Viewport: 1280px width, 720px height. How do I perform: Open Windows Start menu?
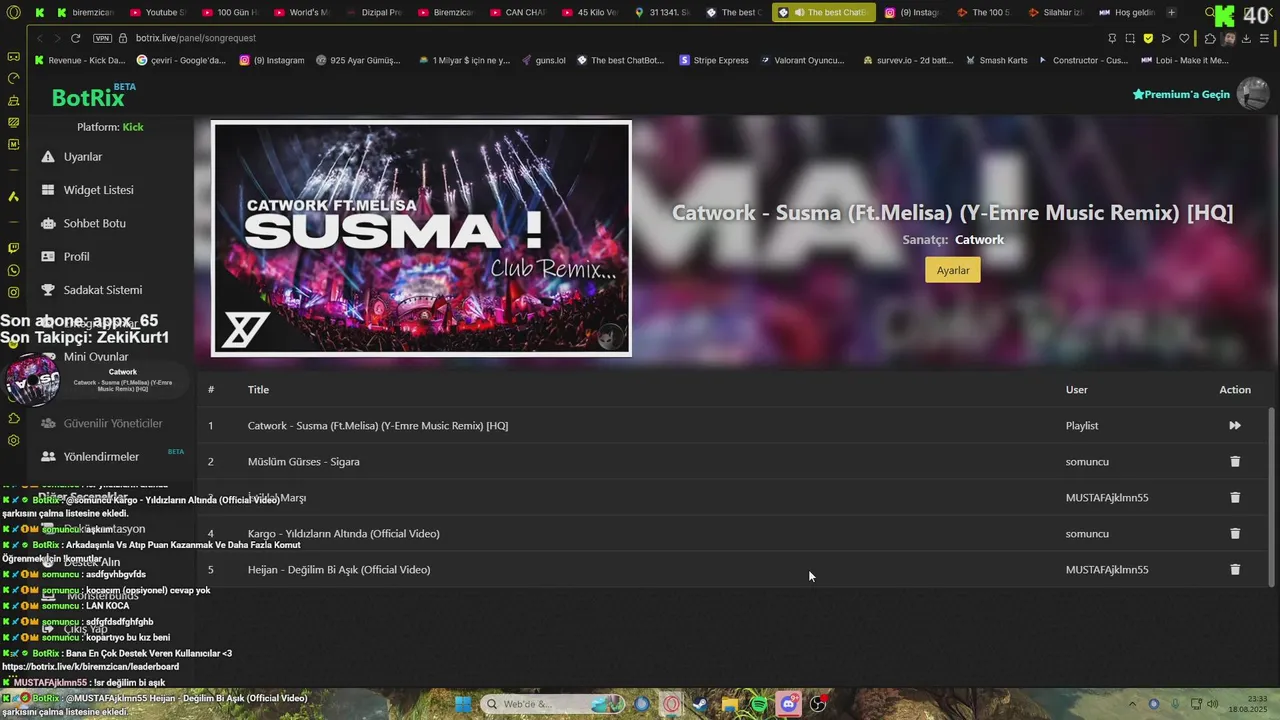point(463,704)
